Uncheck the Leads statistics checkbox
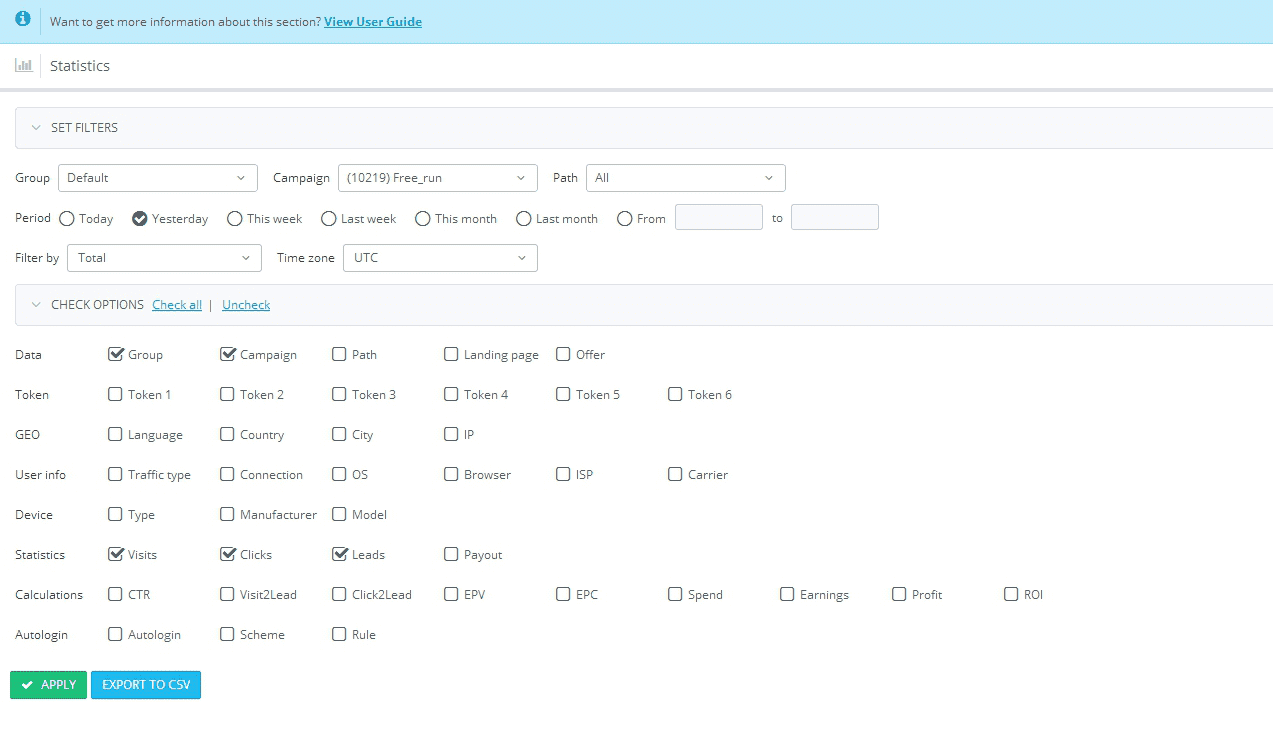The height and width of the screenshot is (734, 1273). click(x=339, y=554)
